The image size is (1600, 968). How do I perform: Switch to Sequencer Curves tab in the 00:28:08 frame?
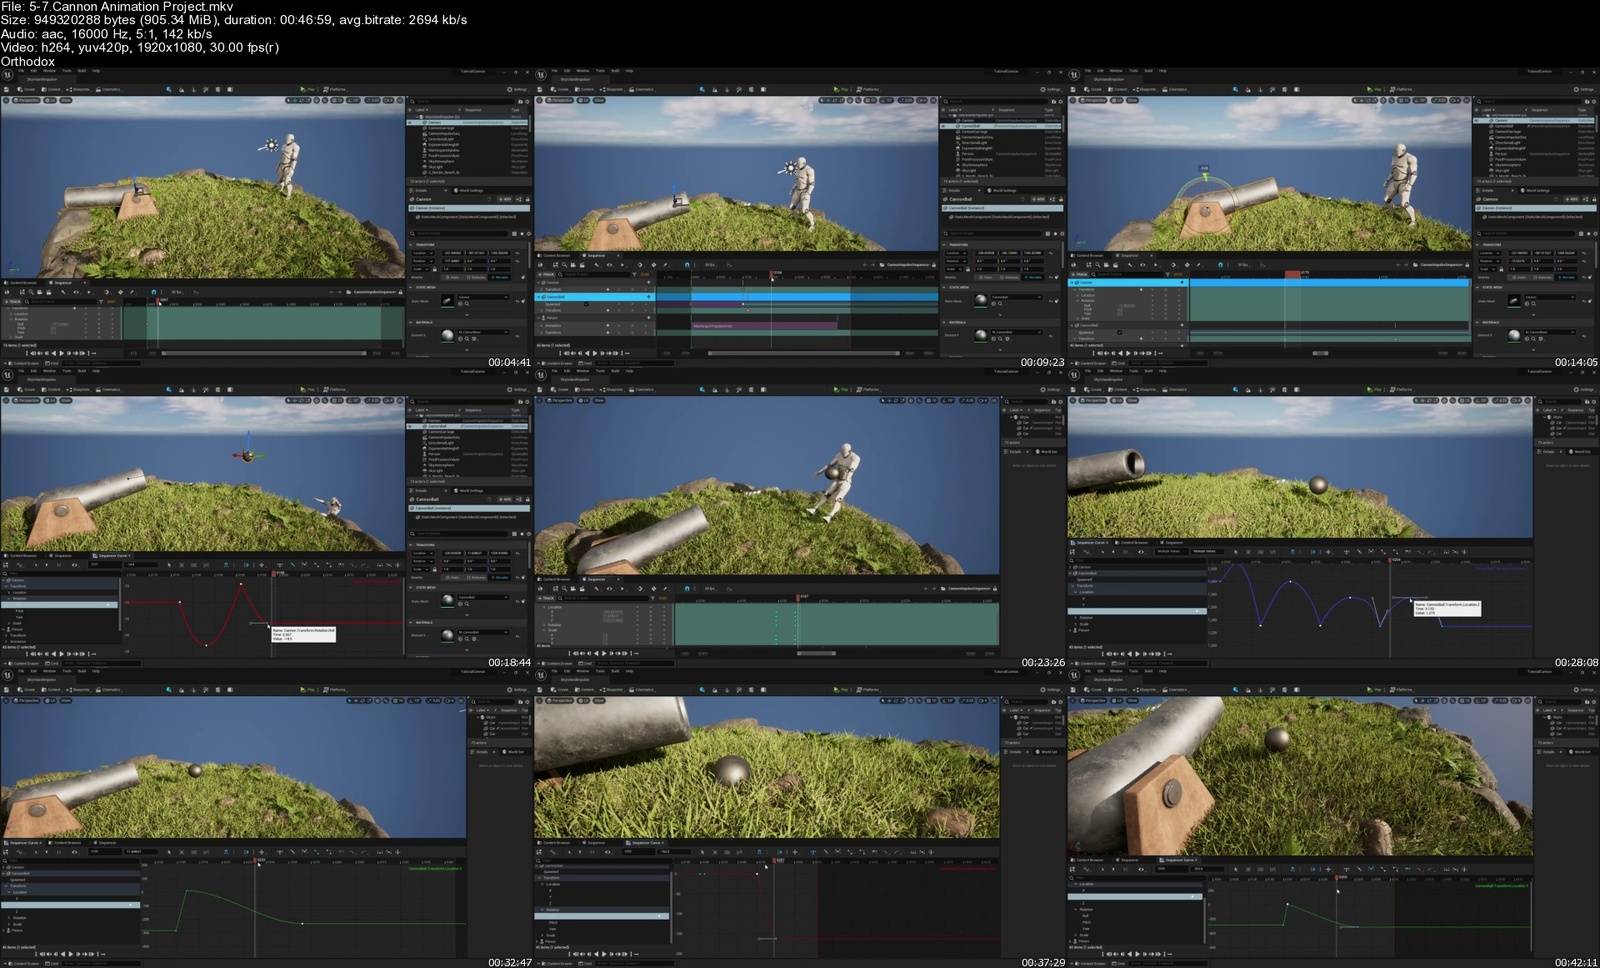[x=1091, y=542]
